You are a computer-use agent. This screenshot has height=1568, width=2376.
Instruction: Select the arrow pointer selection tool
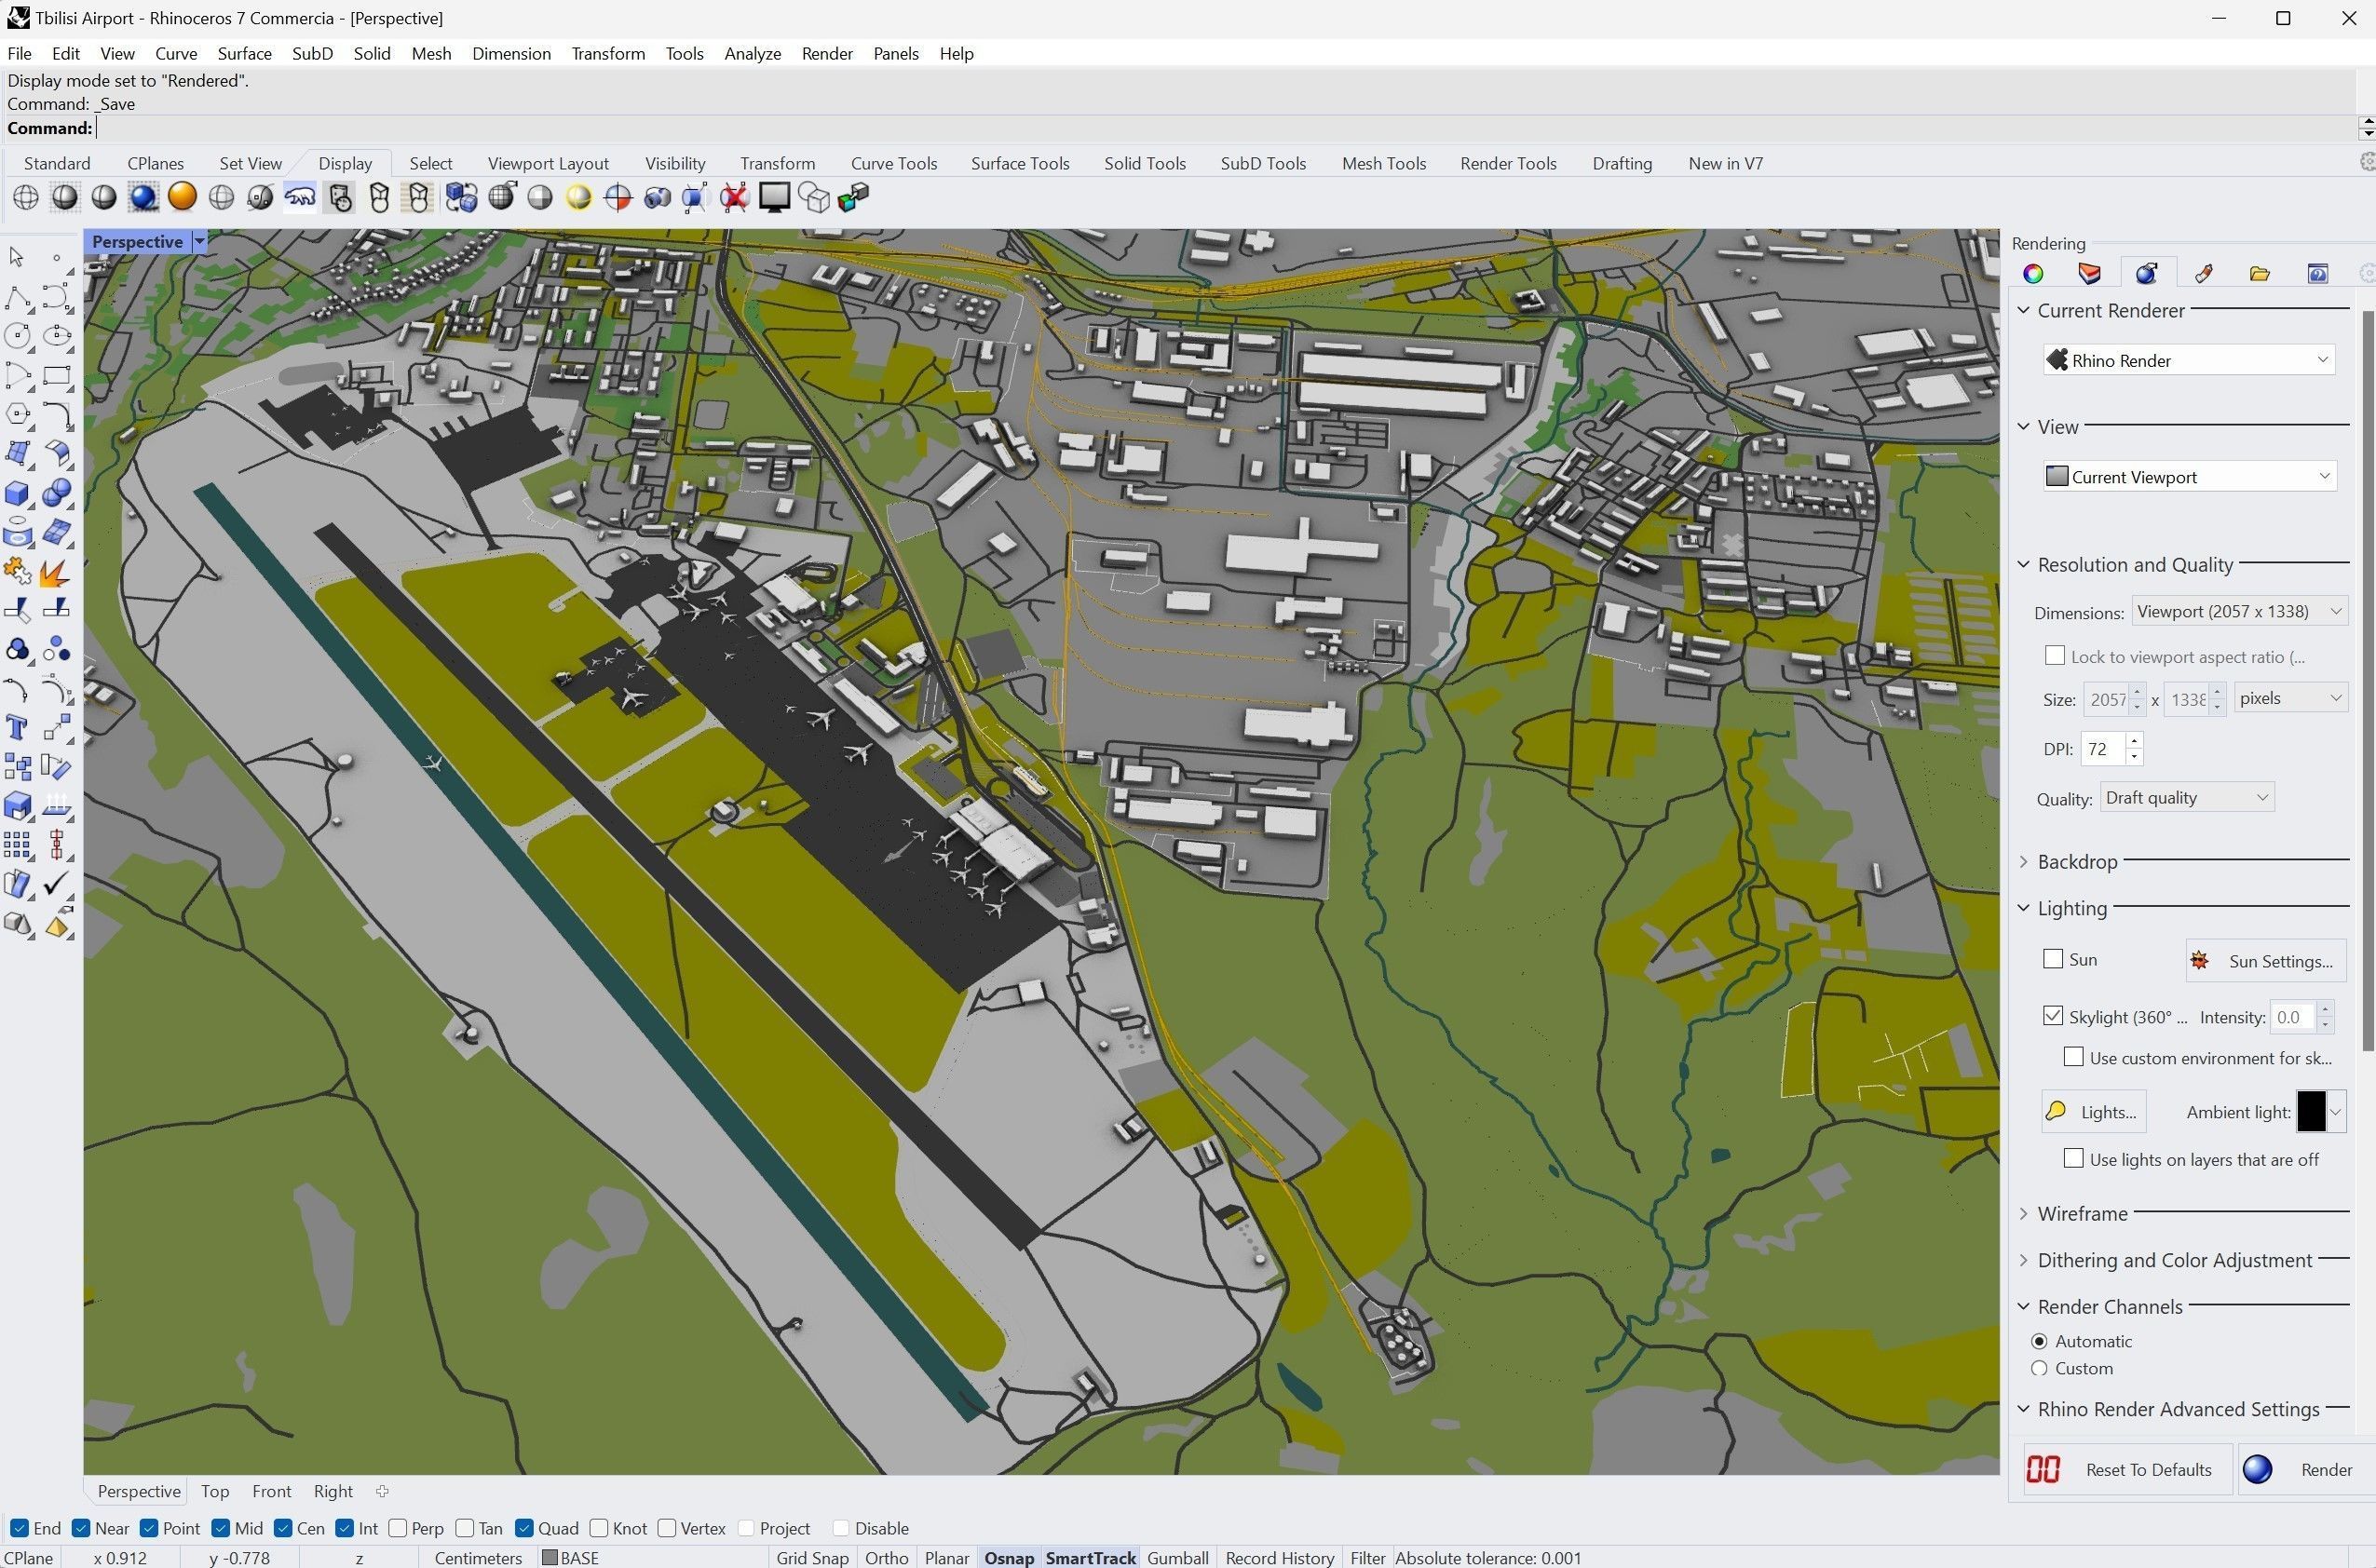click(17, 257)
